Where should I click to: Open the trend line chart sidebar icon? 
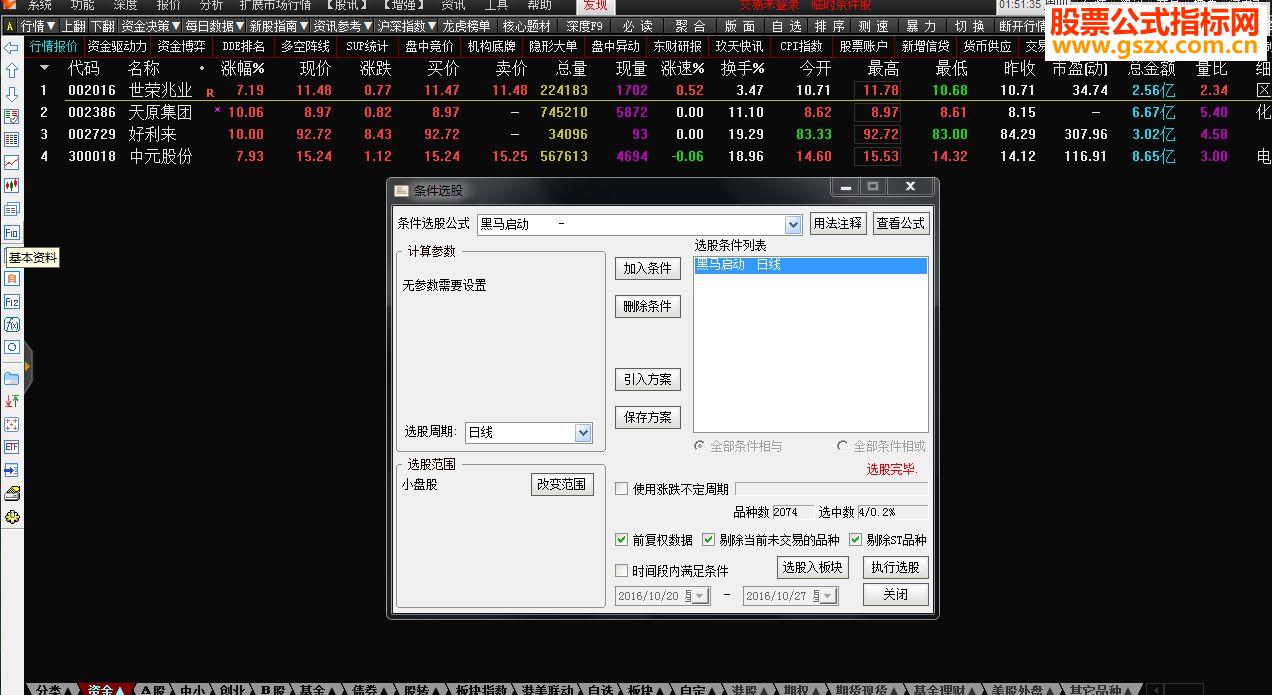click(12, 163)
